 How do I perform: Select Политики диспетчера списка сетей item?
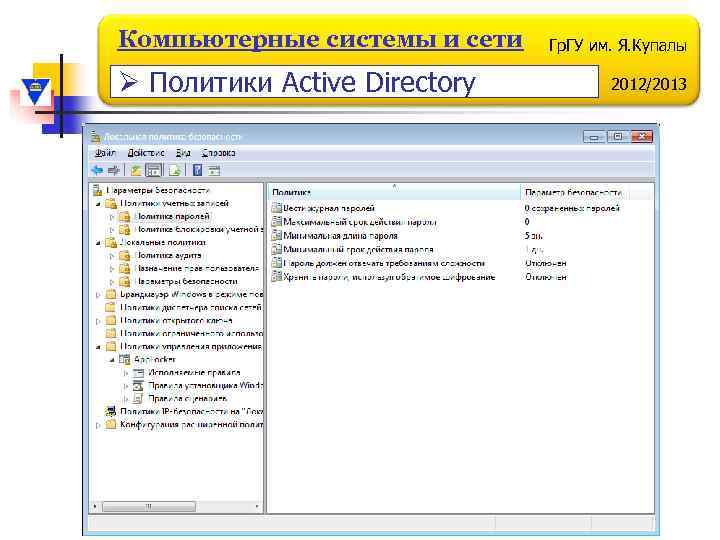click(x=191, y=307)
